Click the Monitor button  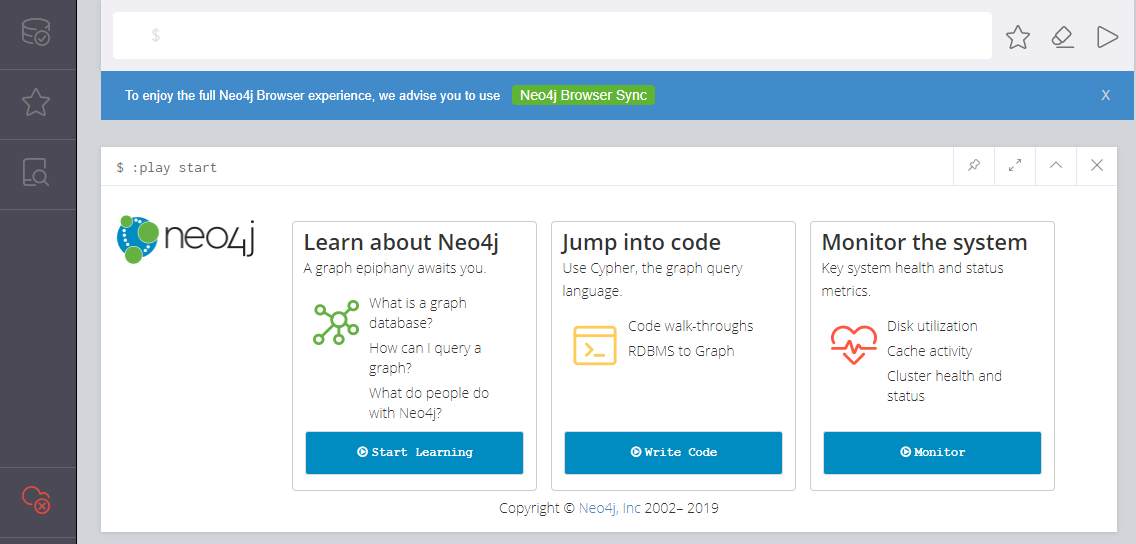(932, 453)
